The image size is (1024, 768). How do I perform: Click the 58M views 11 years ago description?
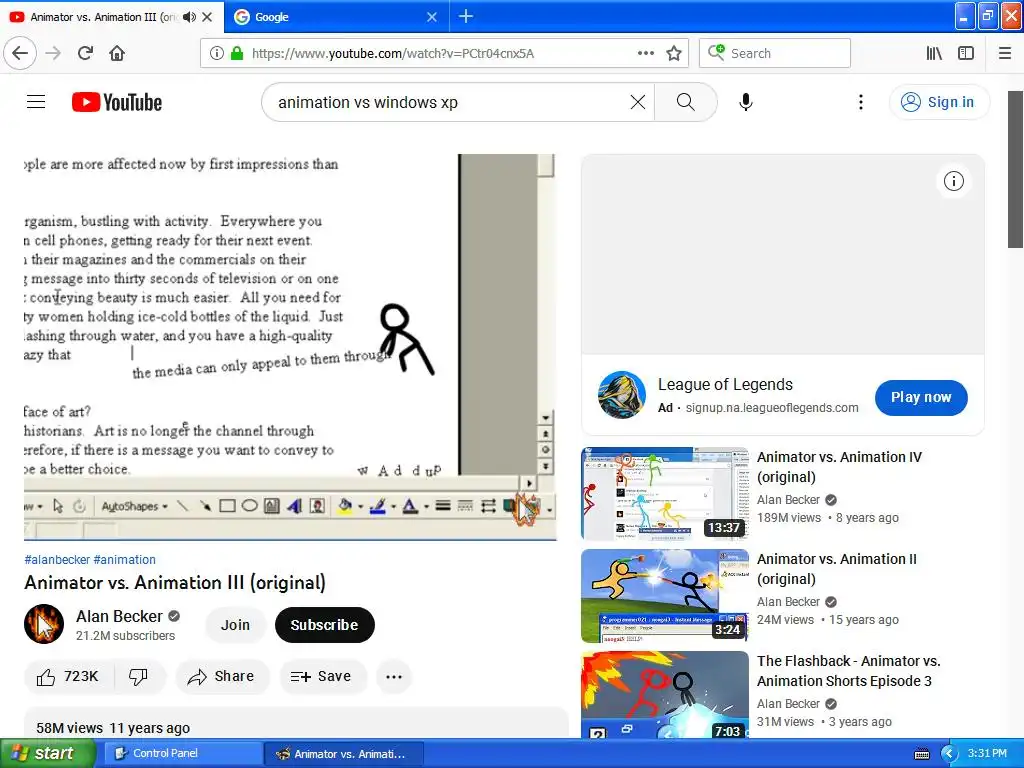click(x=113, y=728)
